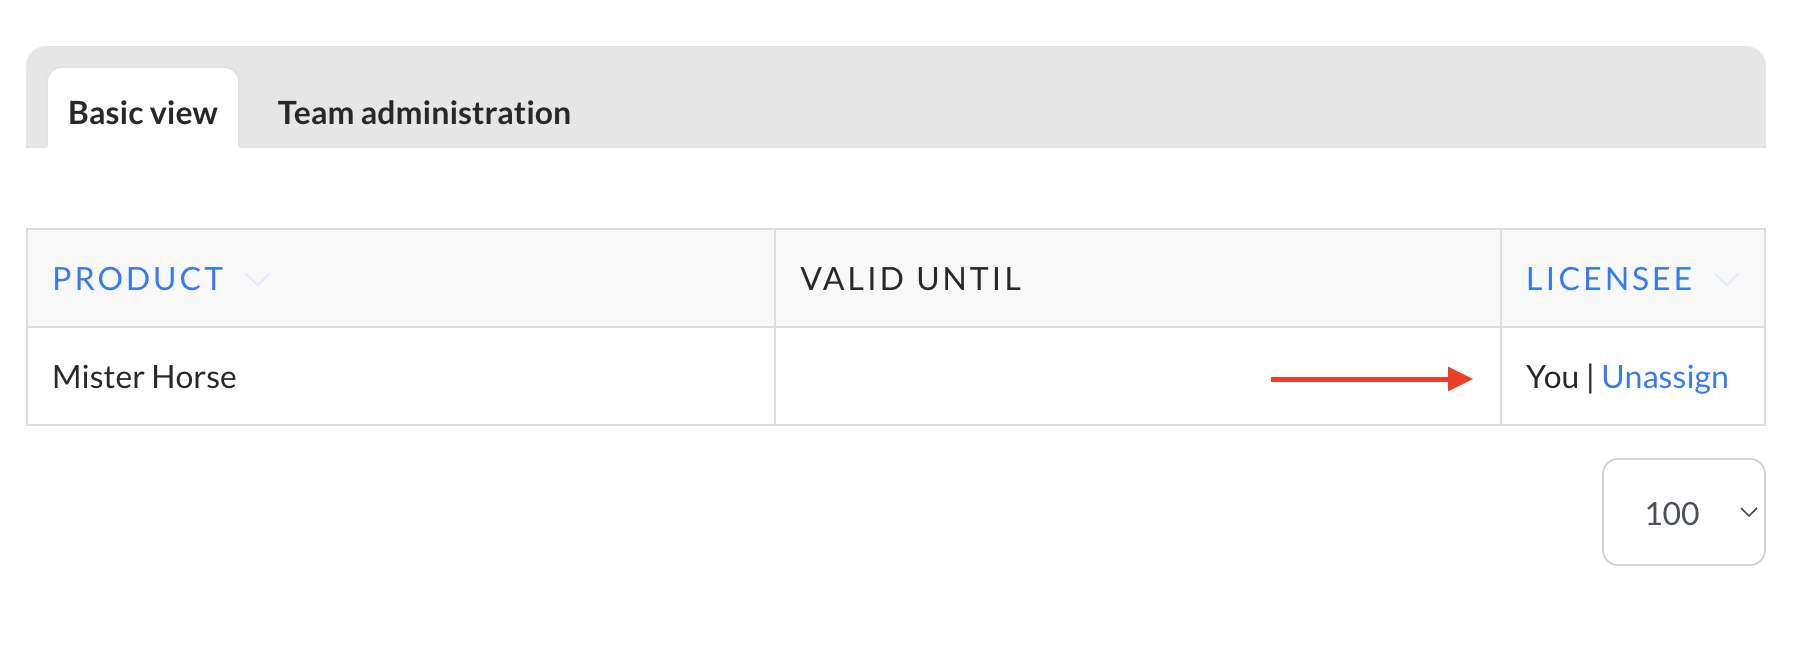Select the Mister Horse product cell
Screen dimensions: 1796x664
[x=145, y=377]
